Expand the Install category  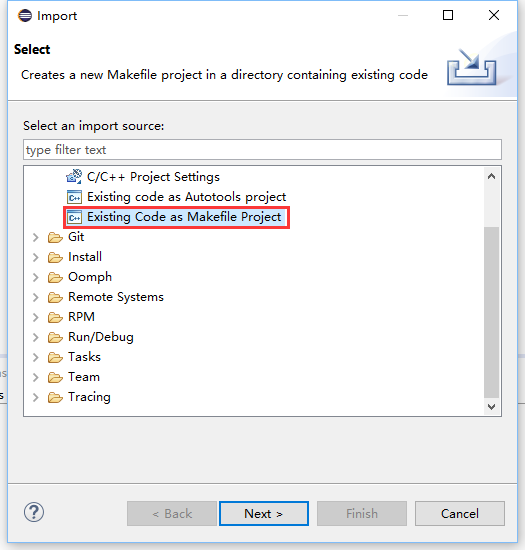coord(35,257)
